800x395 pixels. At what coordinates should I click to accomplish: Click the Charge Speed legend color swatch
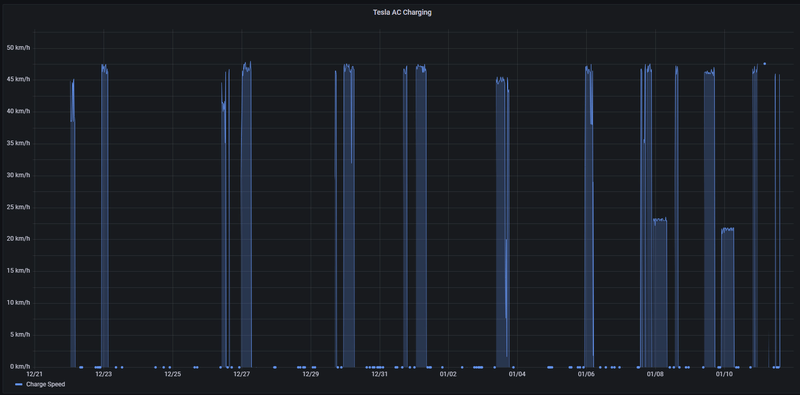coord(19,384)
